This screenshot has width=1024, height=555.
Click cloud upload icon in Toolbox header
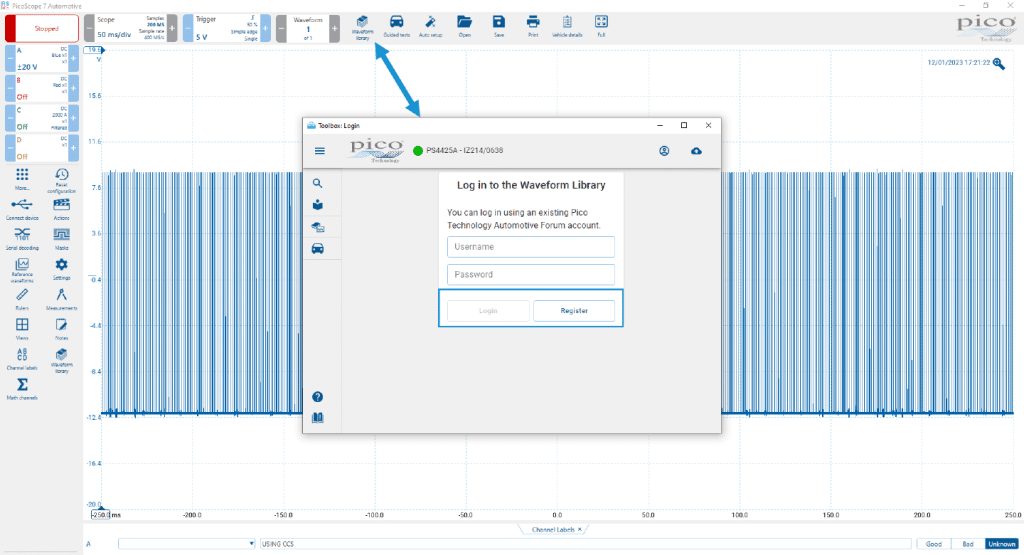(x=696, y=151)
